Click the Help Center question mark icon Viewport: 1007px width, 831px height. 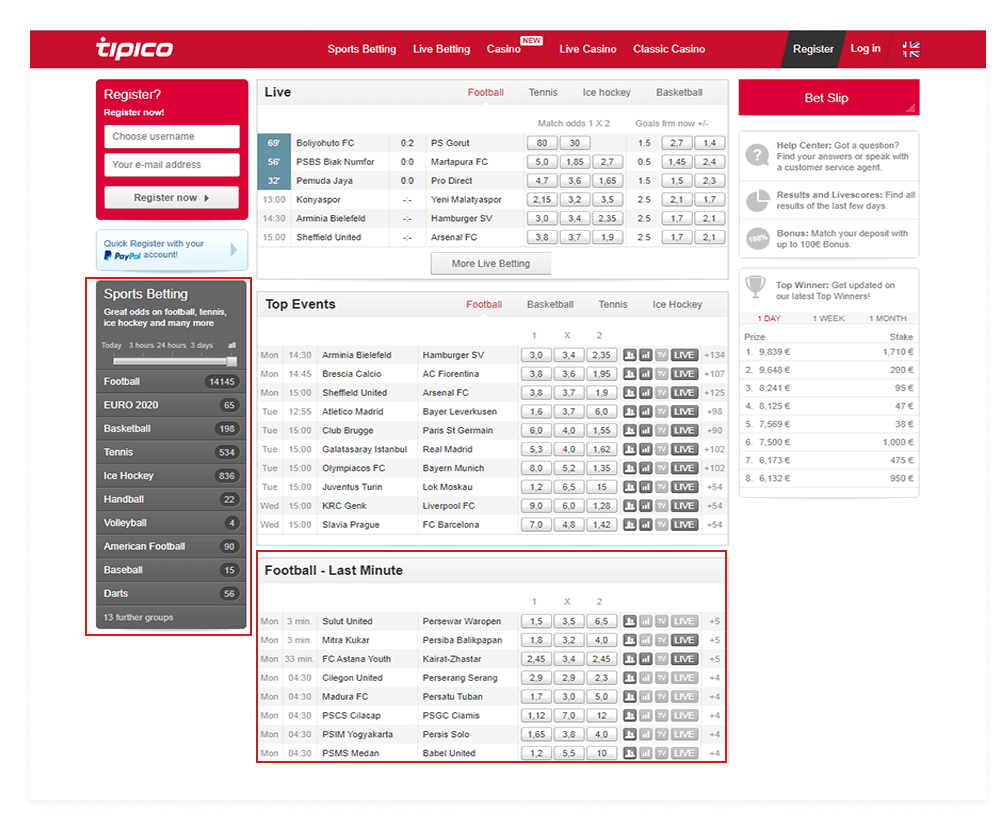pyautogui.click(x=757, y=155)
